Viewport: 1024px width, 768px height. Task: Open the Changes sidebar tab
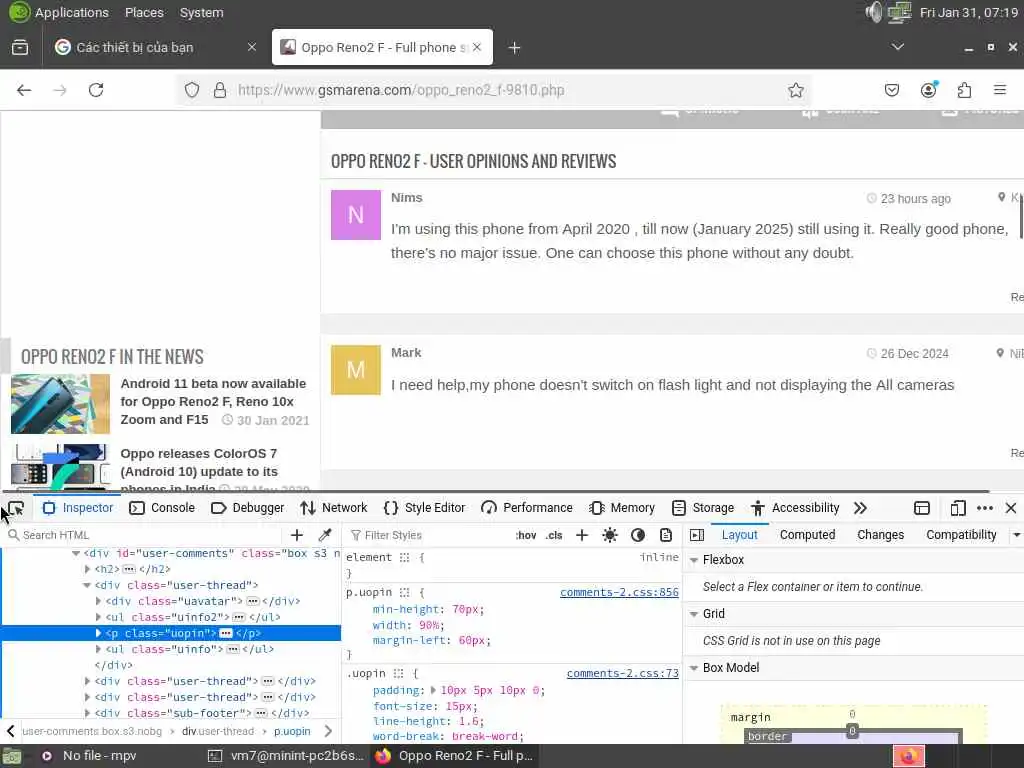coord(880,536)
